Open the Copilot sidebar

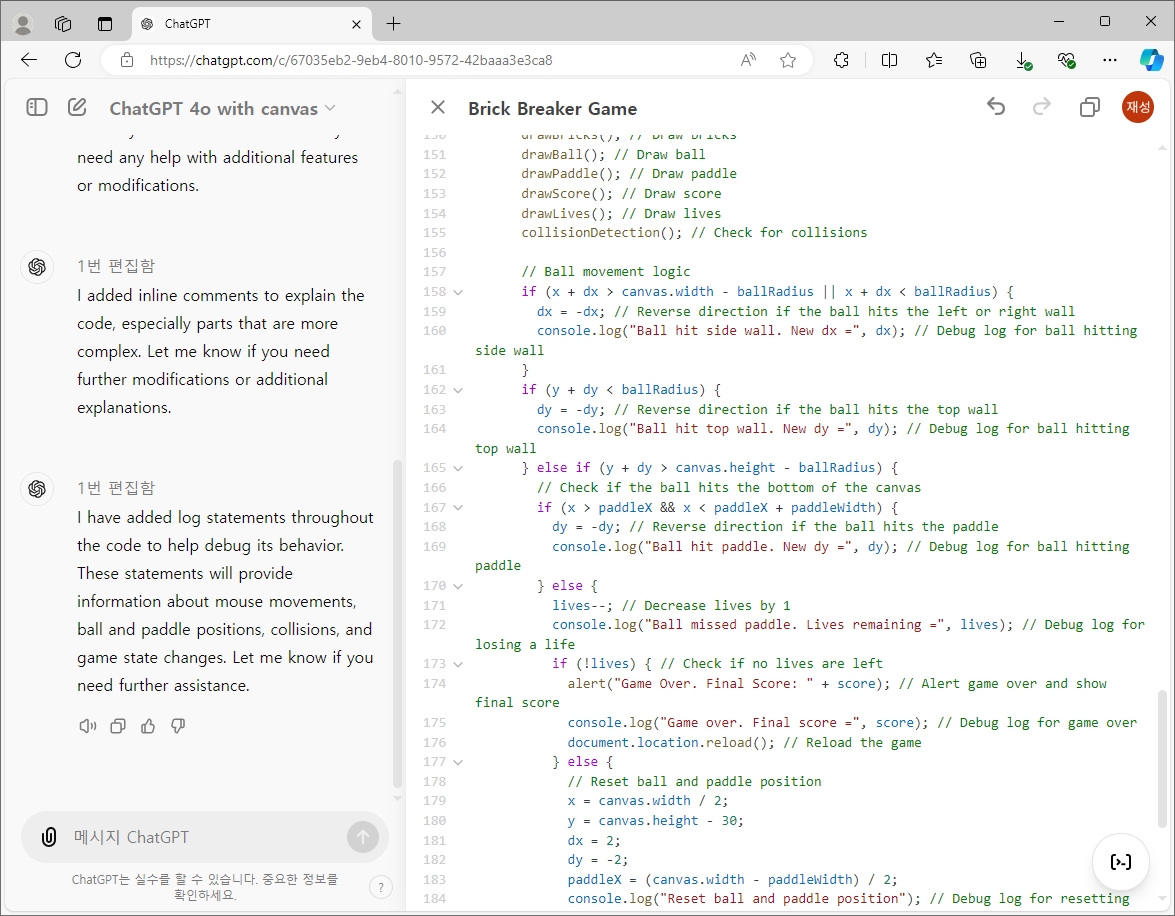click(1152, 60)
